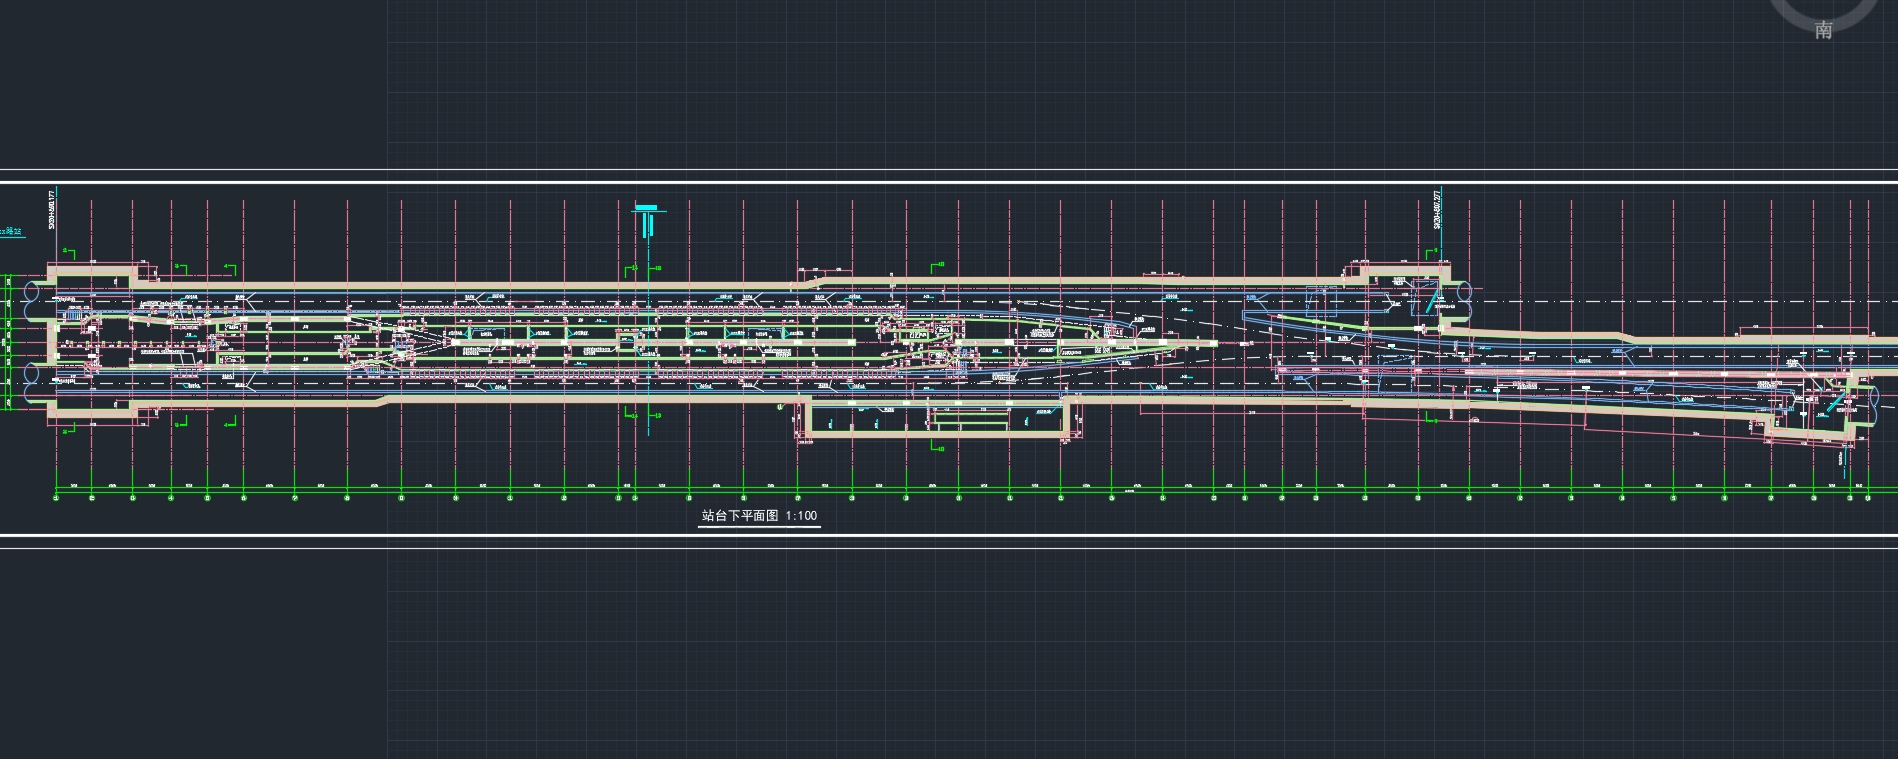Select the long green dimension line along the bottom
The image size is (1898, 759).
click(x=960, y=489)
